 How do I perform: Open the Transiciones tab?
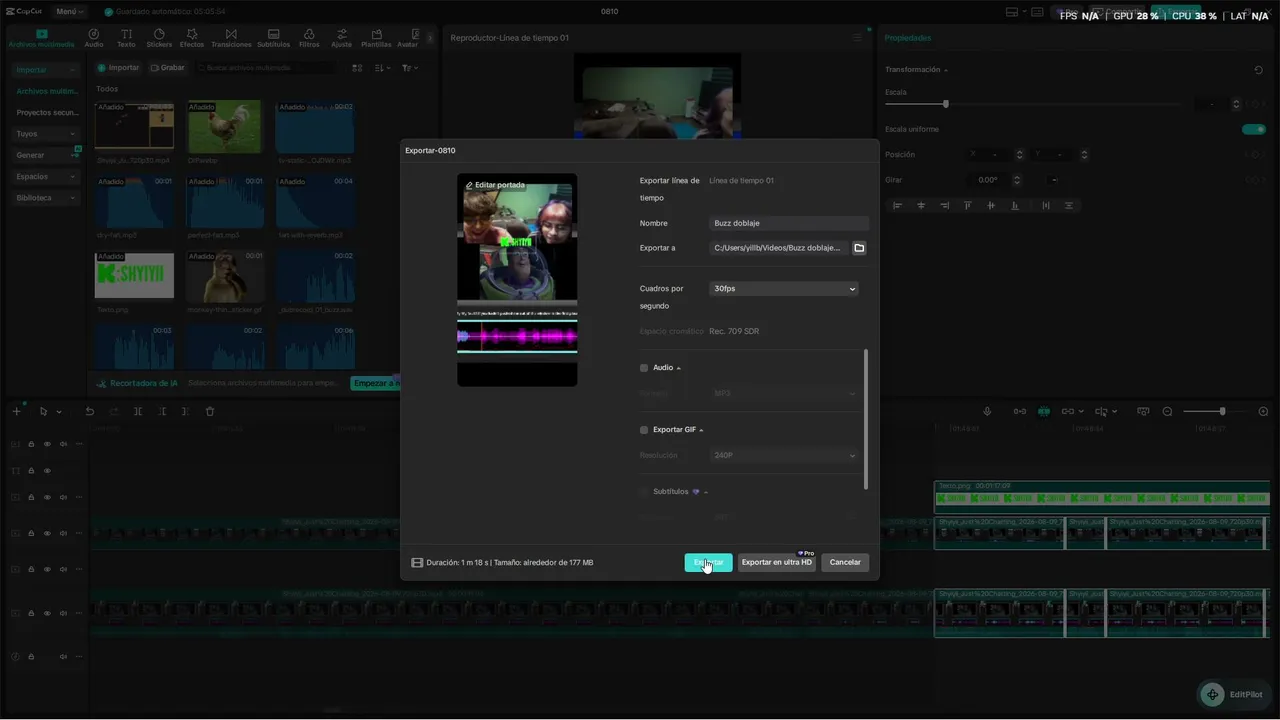coord(231,38)
